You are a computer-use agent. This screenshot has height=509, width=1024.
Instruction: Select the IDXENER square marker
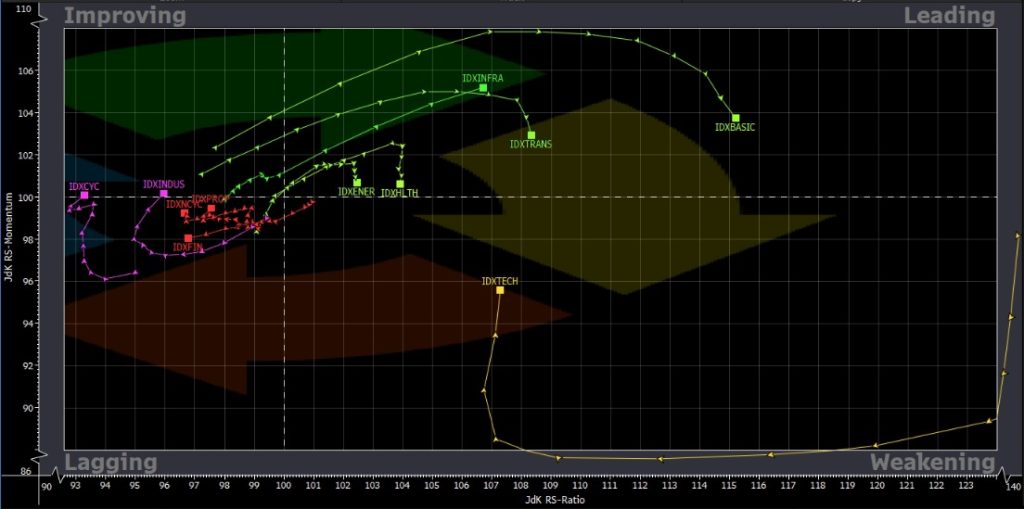click(x=357, y=183)
